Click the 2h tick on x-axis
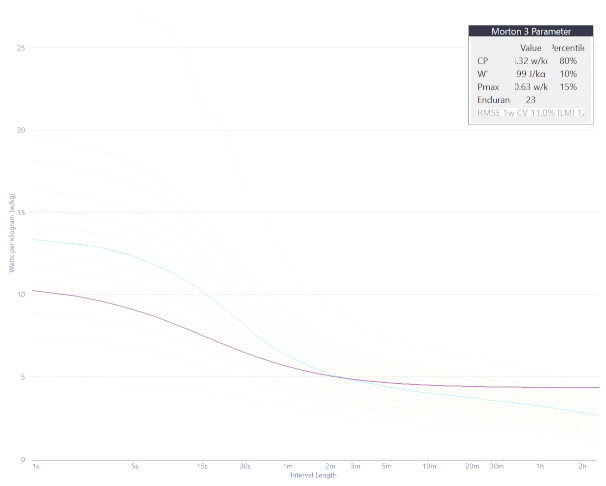This screenshot has height=486, width=606. coord(582,466)
